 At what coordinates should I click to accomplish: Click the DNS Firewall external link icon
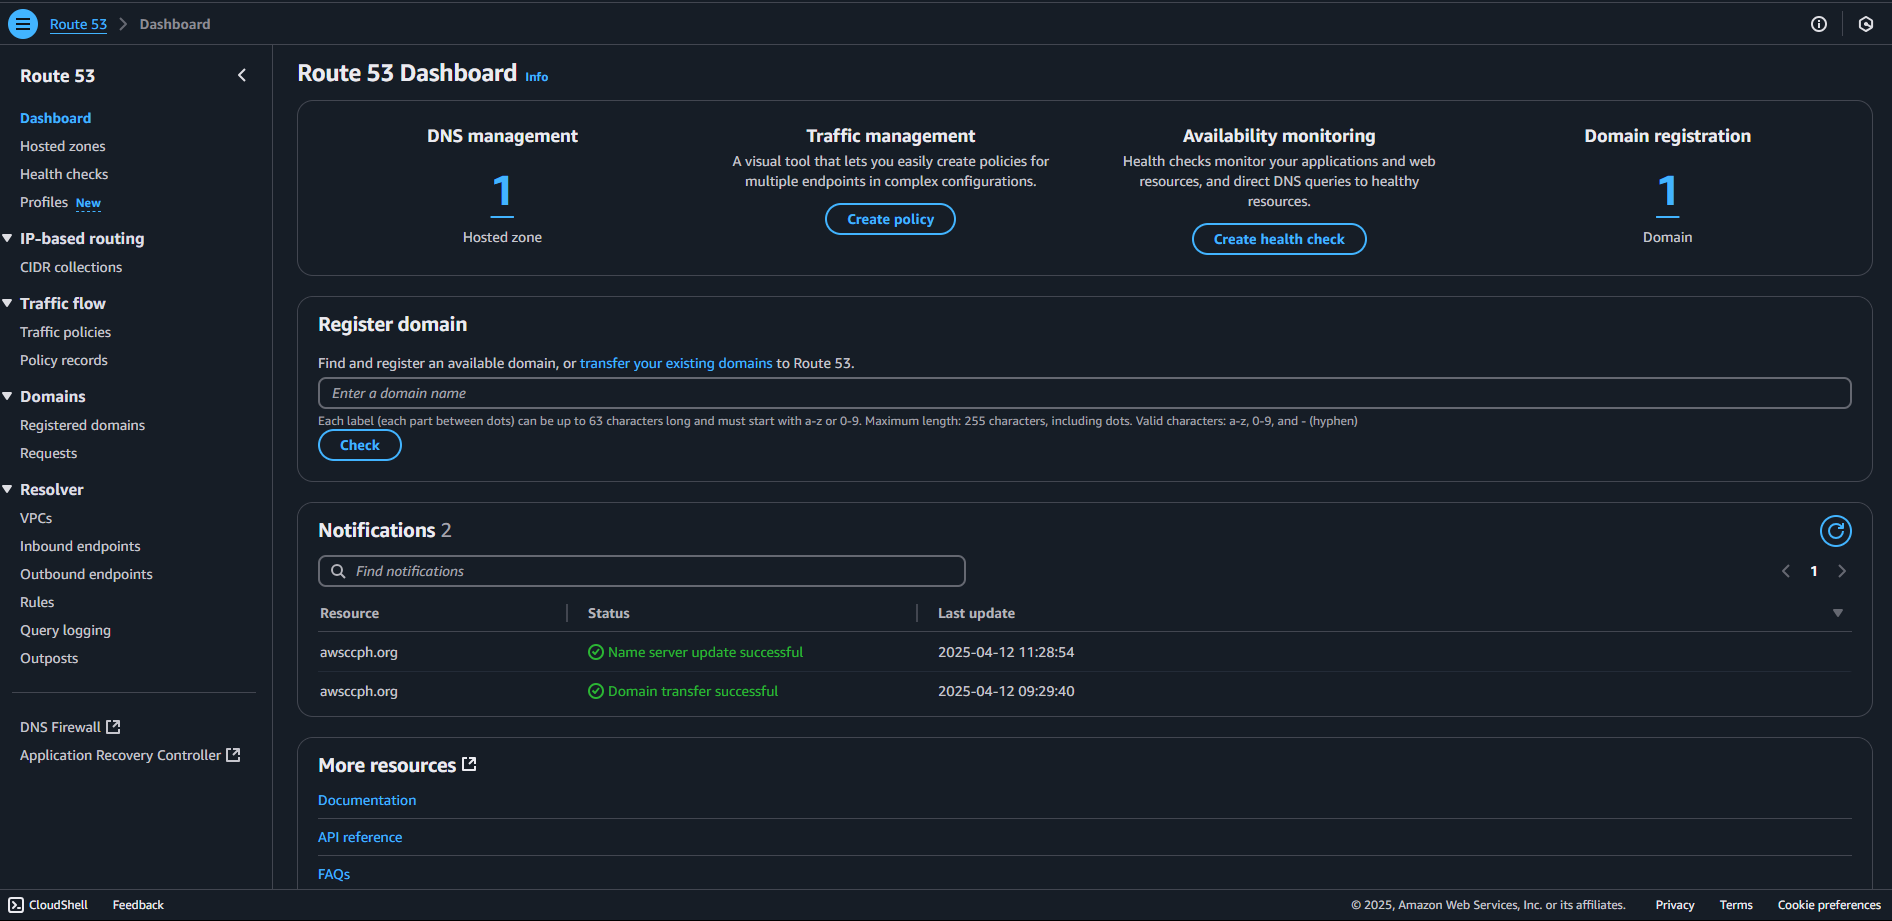[x=113, y=727]
